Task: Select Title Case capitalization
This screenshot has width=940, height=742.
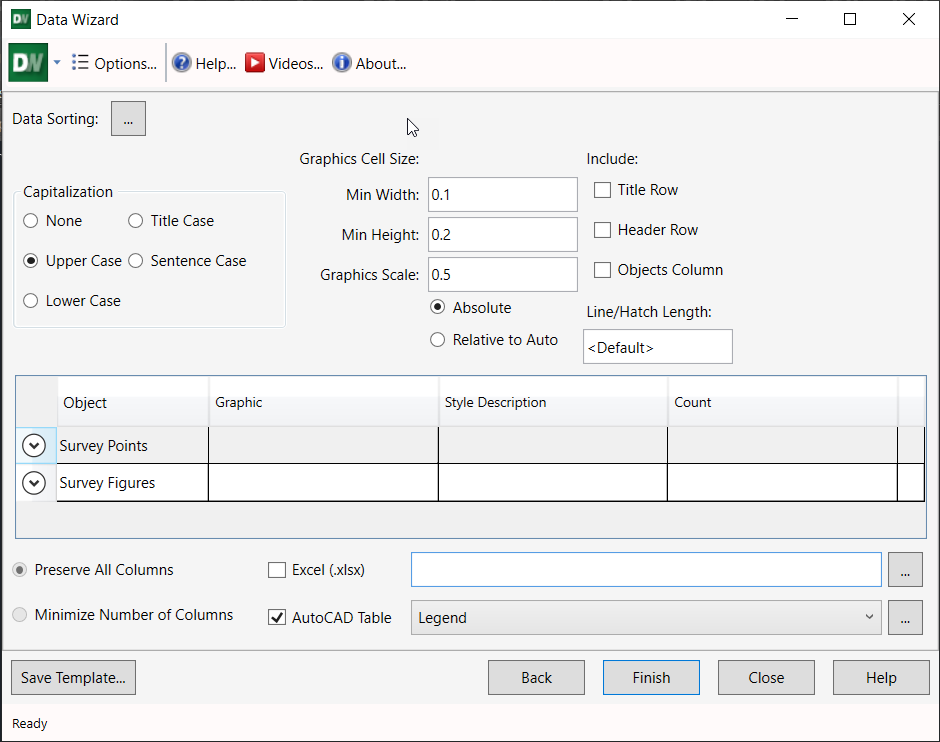Action: [136, 221]
